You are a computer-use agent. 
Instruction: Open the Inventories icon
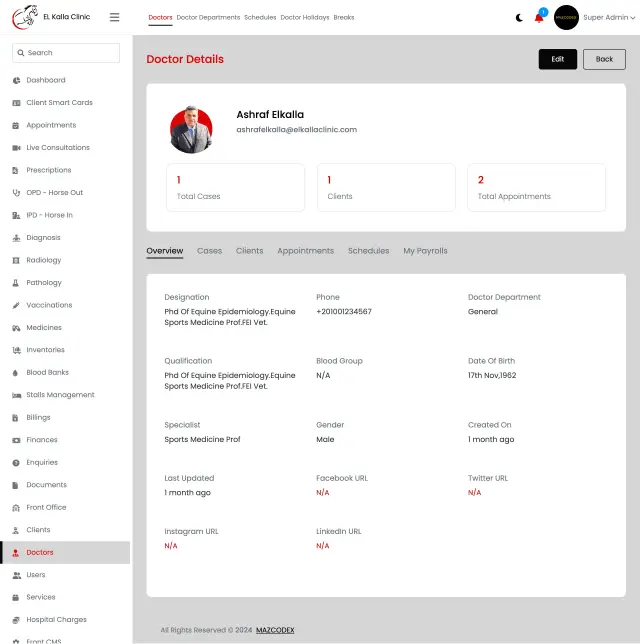coord(16,350)
